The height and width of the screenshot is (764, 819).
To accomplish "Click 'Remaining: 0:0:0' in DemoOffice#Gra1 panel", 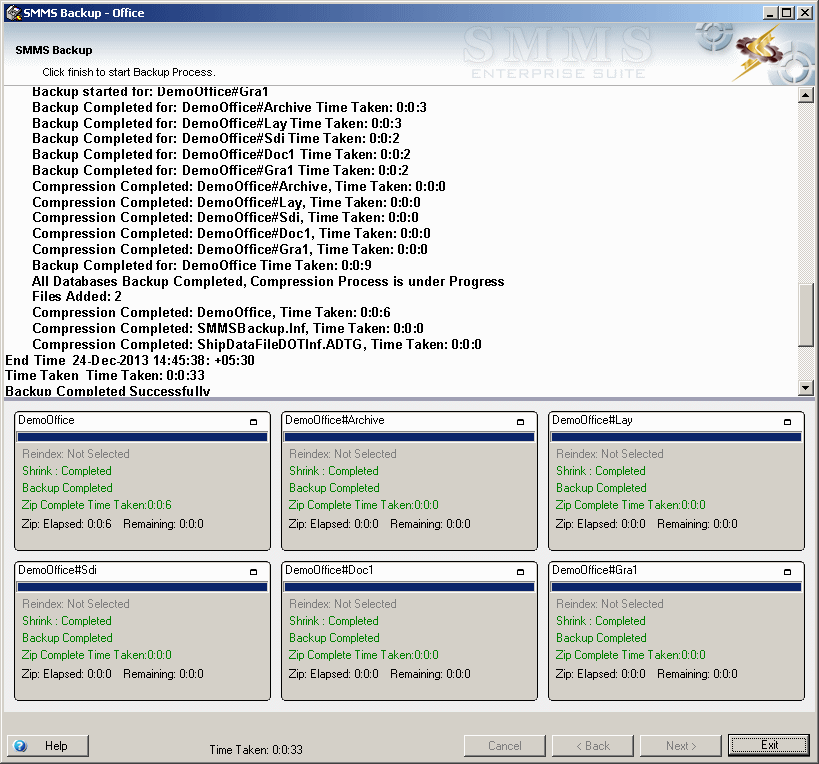I will coord(697,674).
